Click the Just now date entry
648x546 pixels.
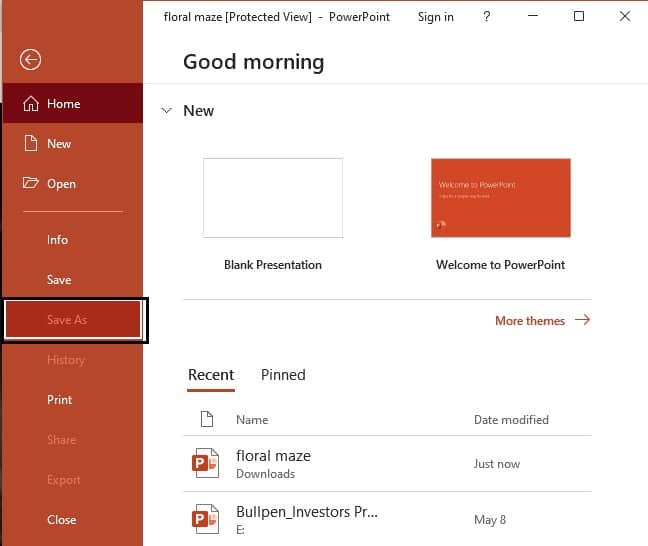[497, 464]
